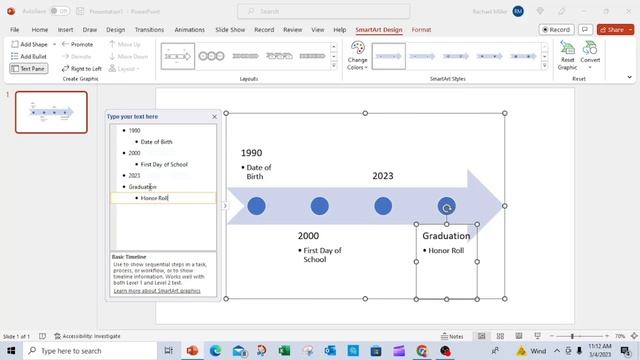Switch to Normal view icon
Screen dimensions: 640x360
pos(482,336)
